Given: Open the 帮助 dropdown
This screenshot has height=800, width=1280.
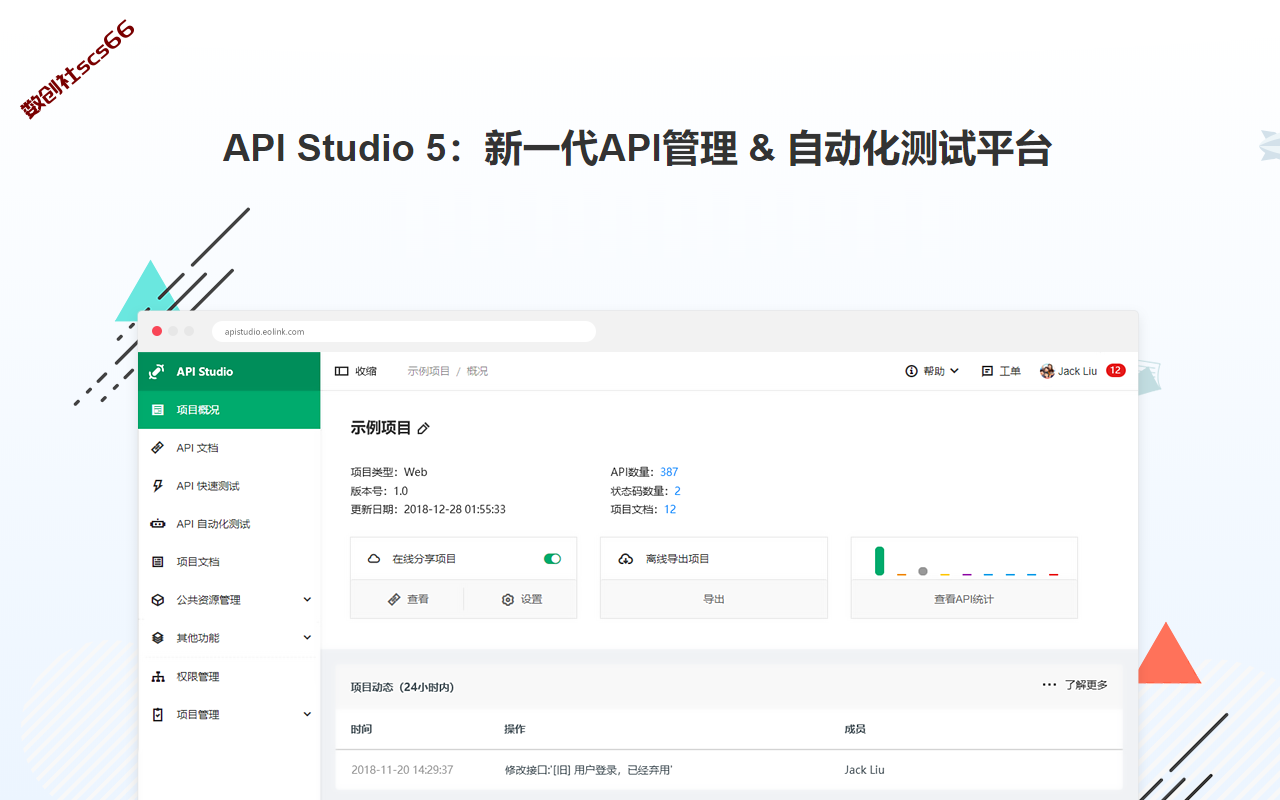Looking at the screenshot, I should pos(932,371).
